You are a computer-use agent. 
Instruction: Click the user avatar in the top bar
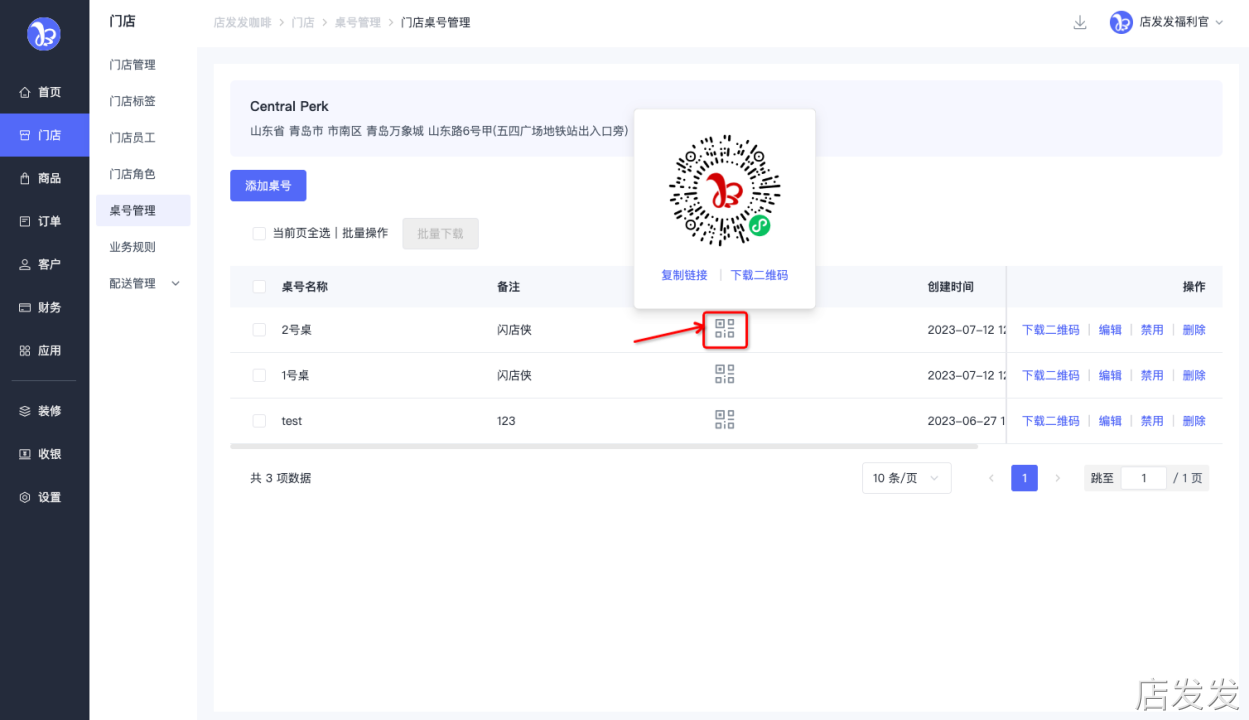pyautogui.click(x=1121, y=22)
